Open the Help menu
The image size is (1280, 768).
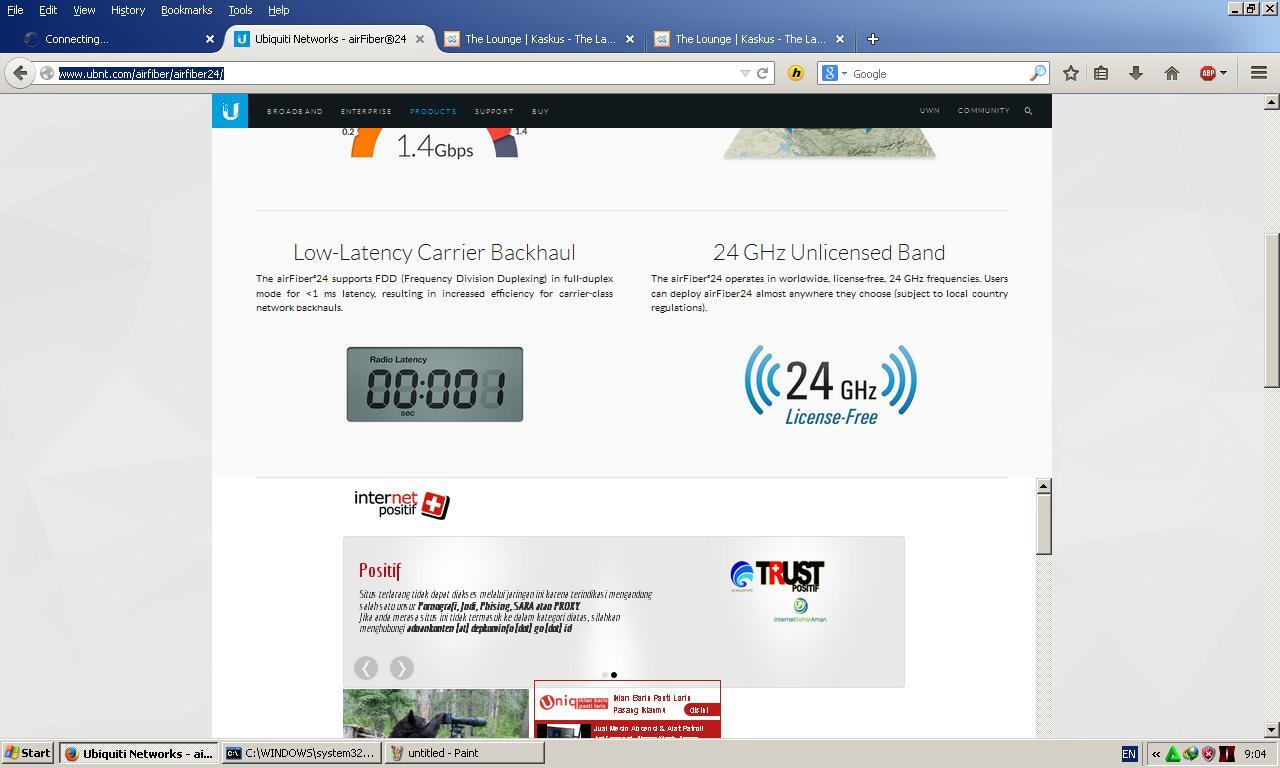(278, 10)
